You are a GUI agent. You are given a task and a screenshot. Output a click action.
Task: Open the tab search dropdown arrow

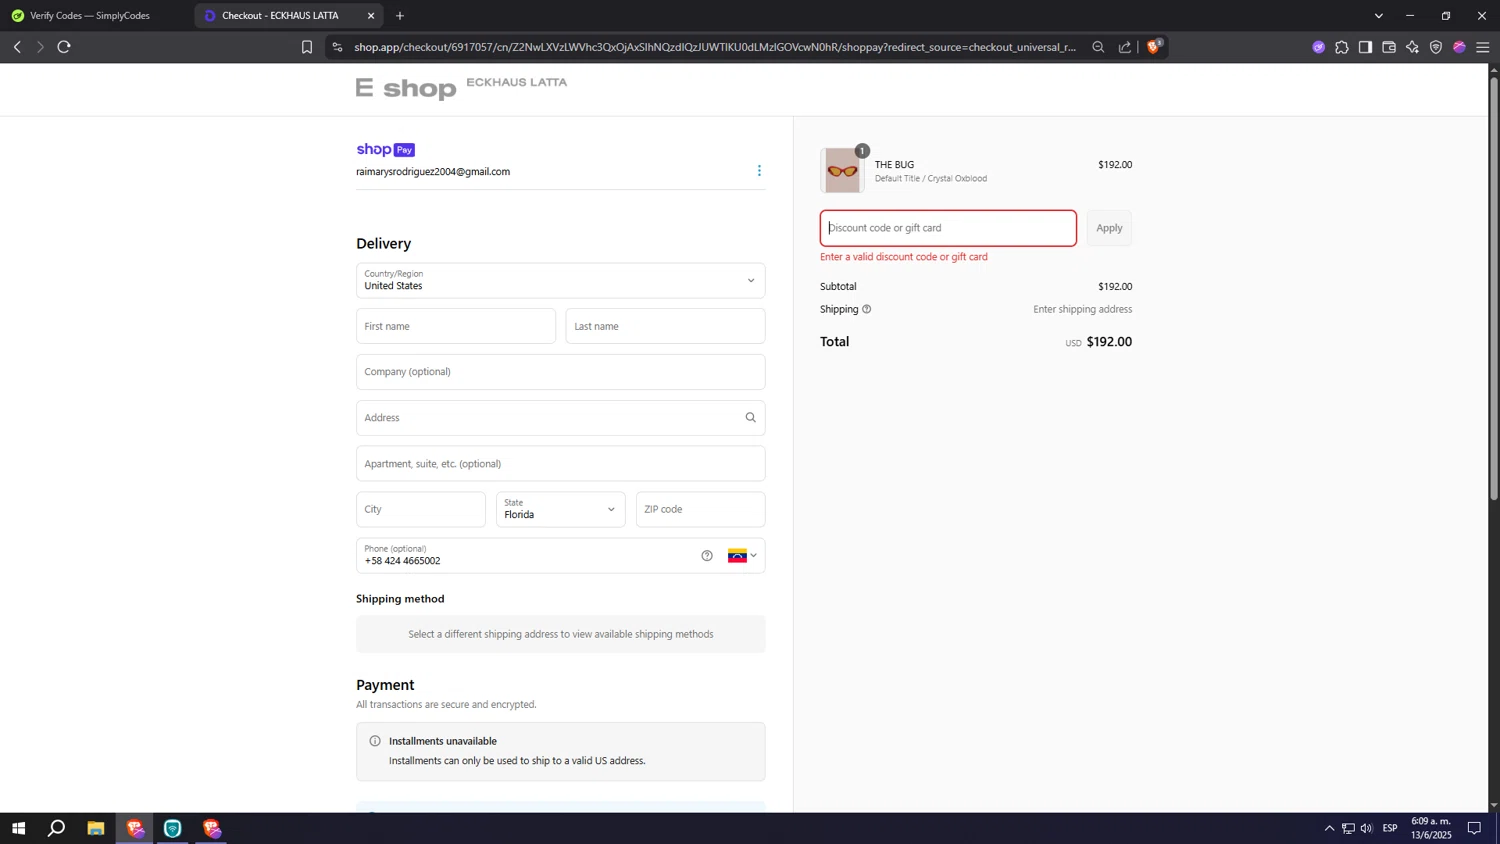tap(1378, 16)
